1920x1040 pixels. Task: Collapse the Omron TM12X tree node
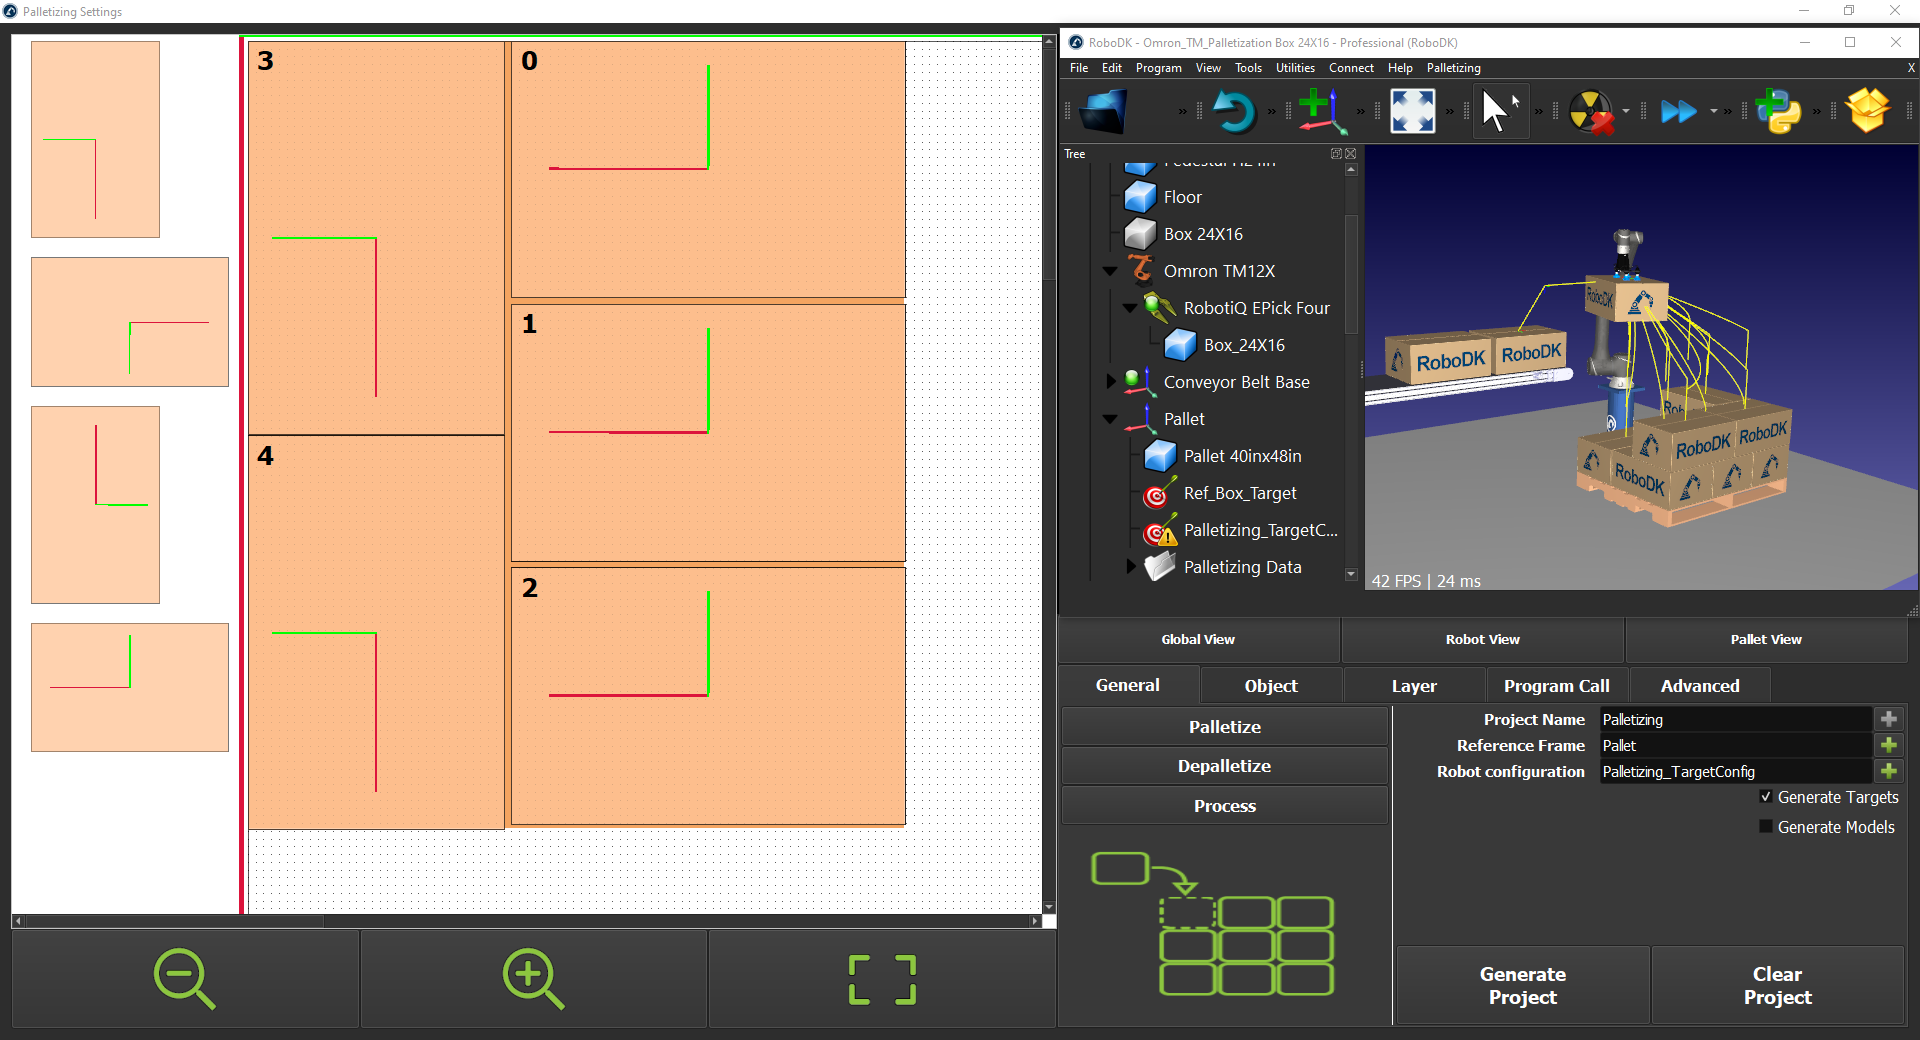[1110, 271]
